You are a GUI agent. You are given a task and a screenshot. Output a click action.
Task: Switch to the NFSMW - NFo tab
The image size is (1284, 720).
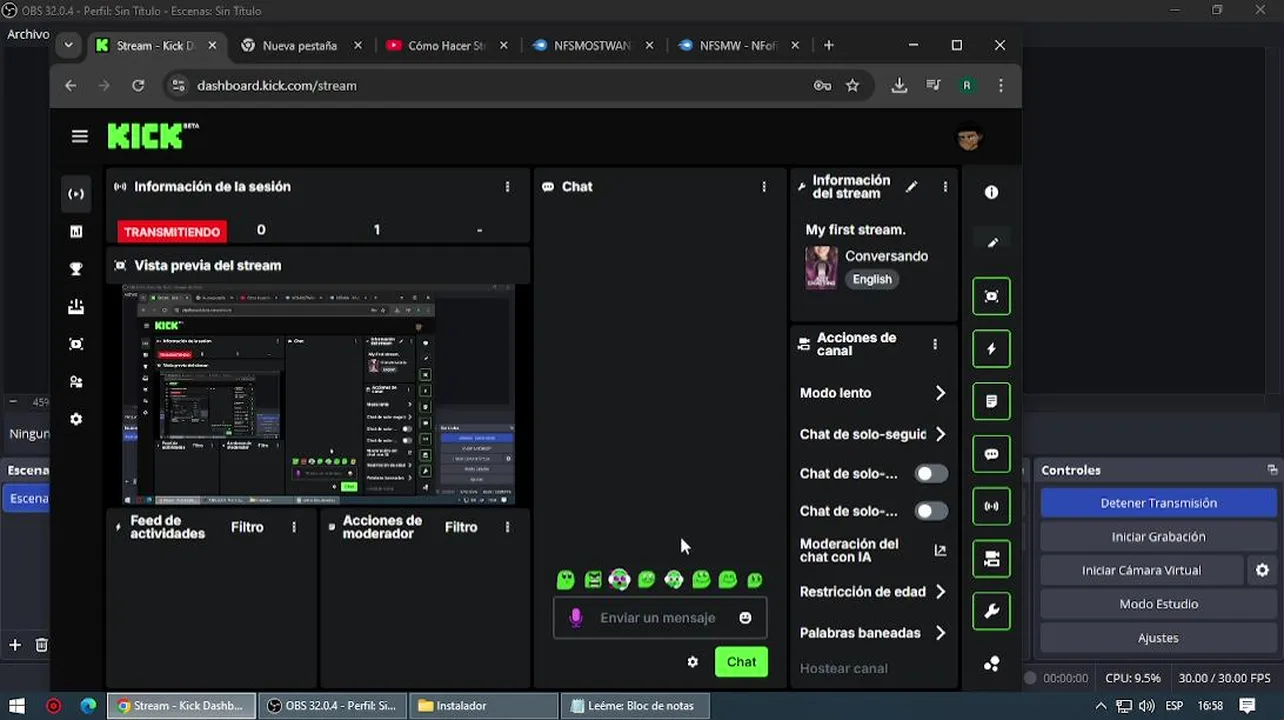[x=739, y=46]
